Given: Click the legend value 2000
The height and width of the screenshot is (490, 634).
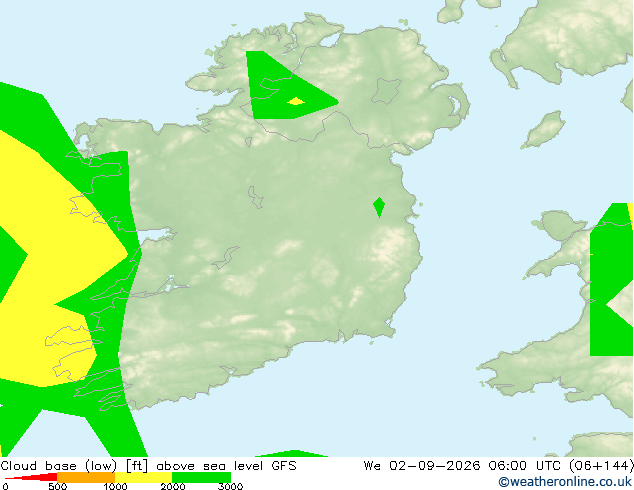Looking at the screenshot, I should coord(173,486).
